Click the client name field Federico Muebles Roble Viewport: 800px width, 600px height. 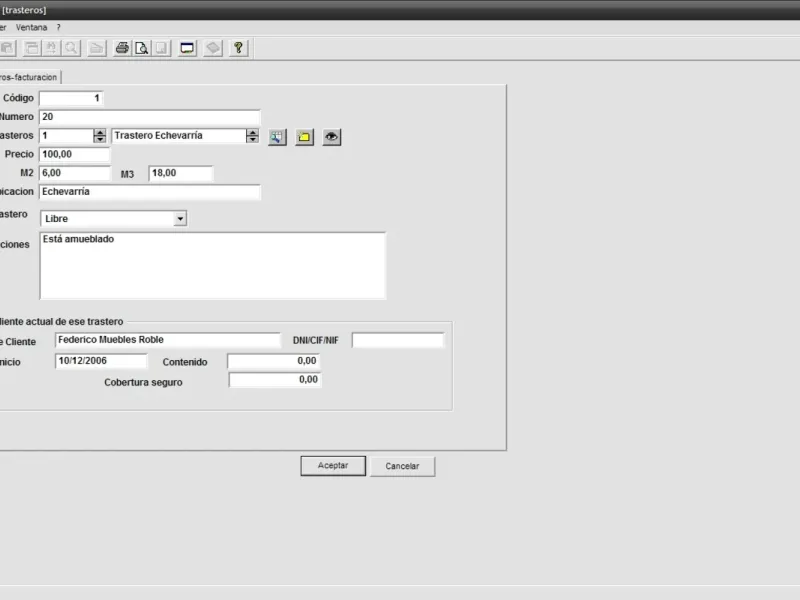point(168,340)
